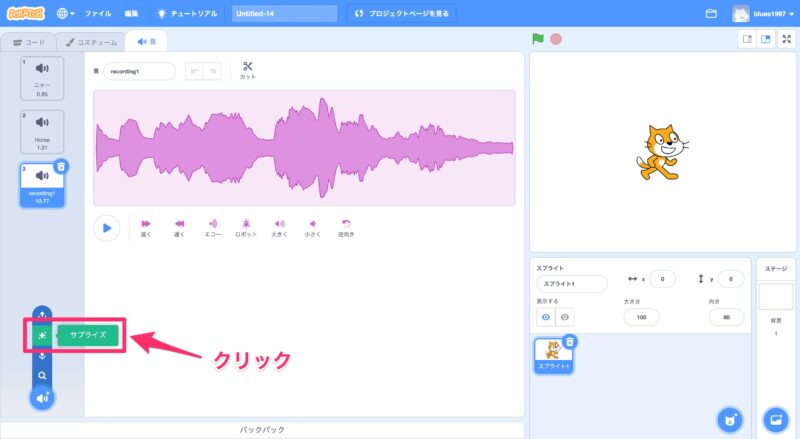The height and width of the screenshot is (439, 800).
Task: Hide the sprite with crossed-eye icon
Action: pyautogui.click(x=564, y=317)
